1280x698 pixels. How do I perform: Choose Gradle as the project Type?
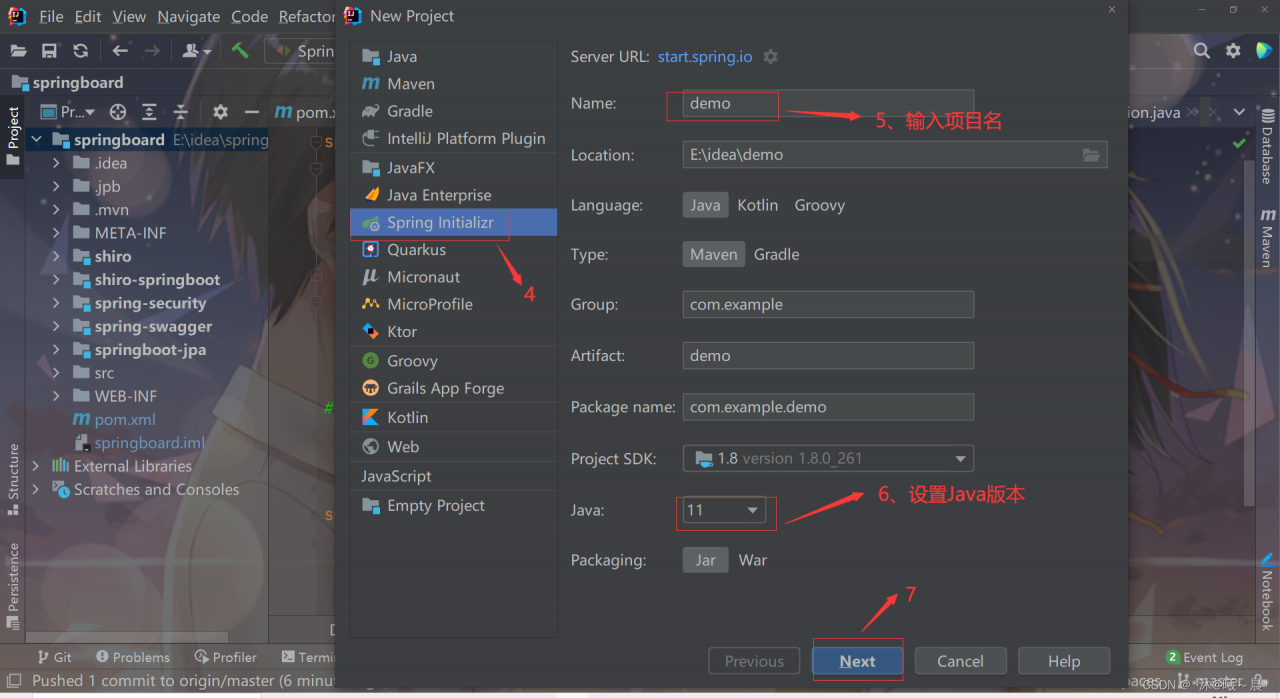click(x=776, y=254)
